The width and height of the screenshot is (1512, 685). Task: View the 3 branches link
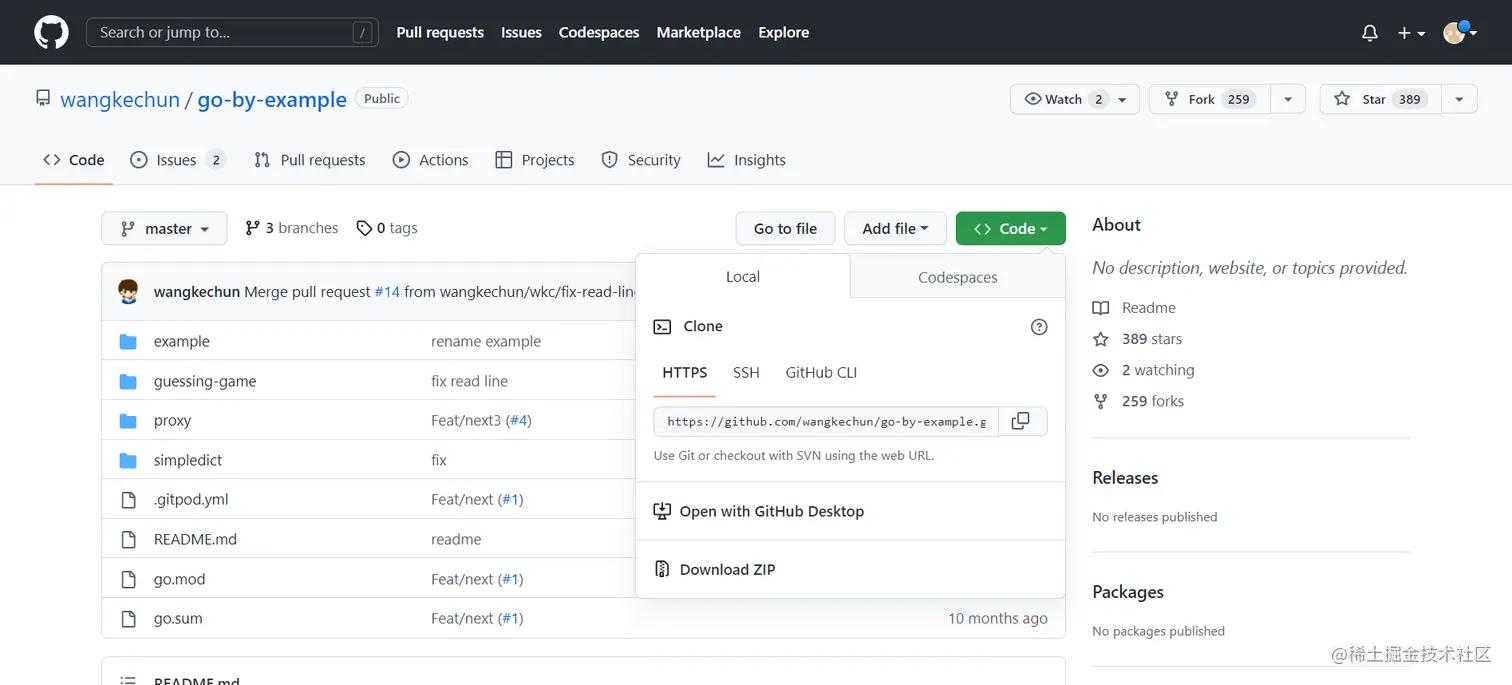(292, 228)
